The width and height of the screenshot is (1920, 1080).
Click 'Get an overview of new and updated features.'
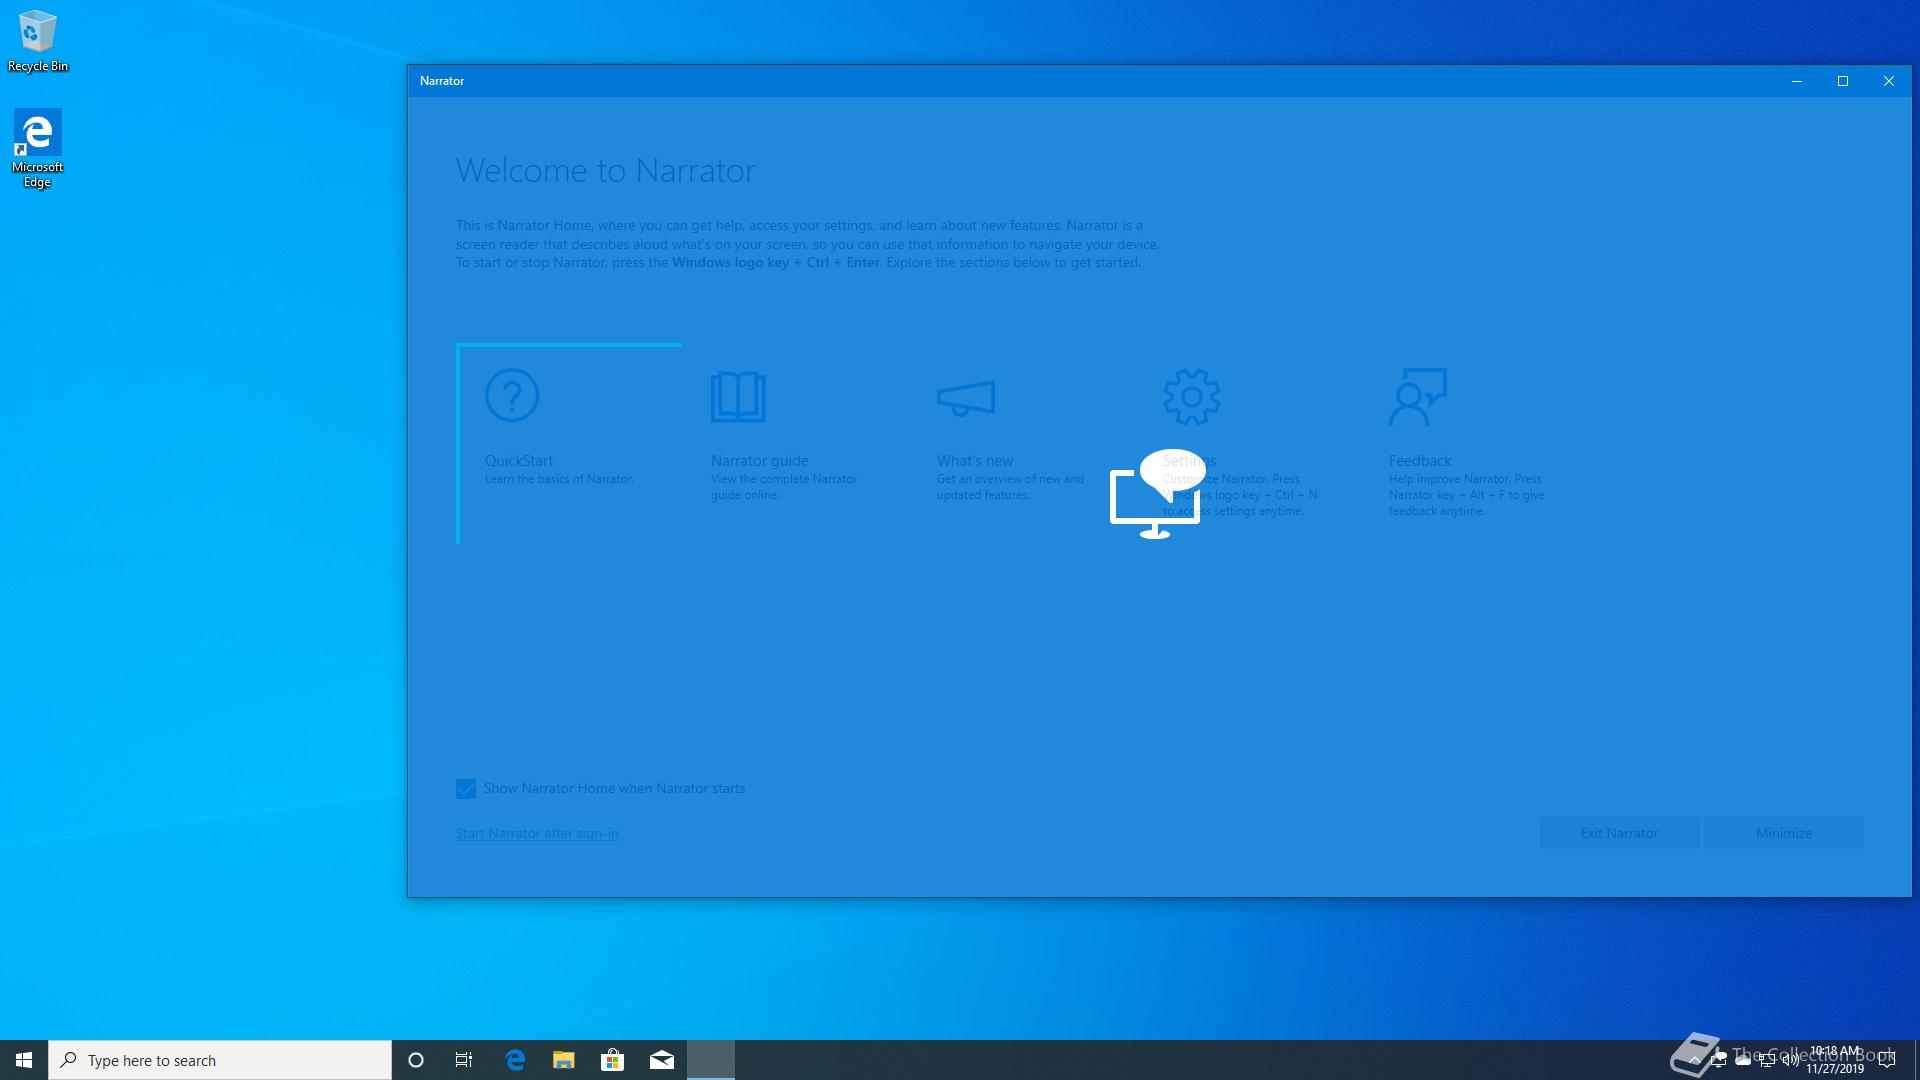point(1010,487)
